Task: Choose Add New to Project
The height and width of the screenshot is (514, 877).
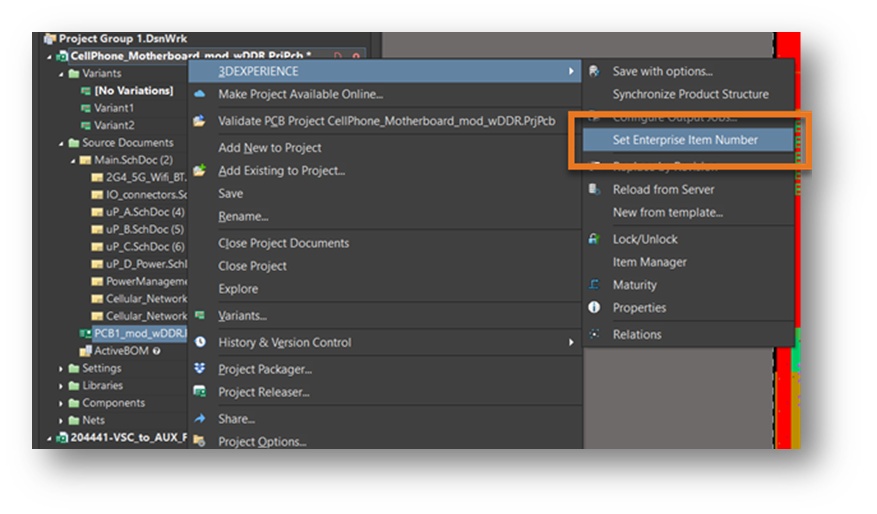Action: click(270, 148)
